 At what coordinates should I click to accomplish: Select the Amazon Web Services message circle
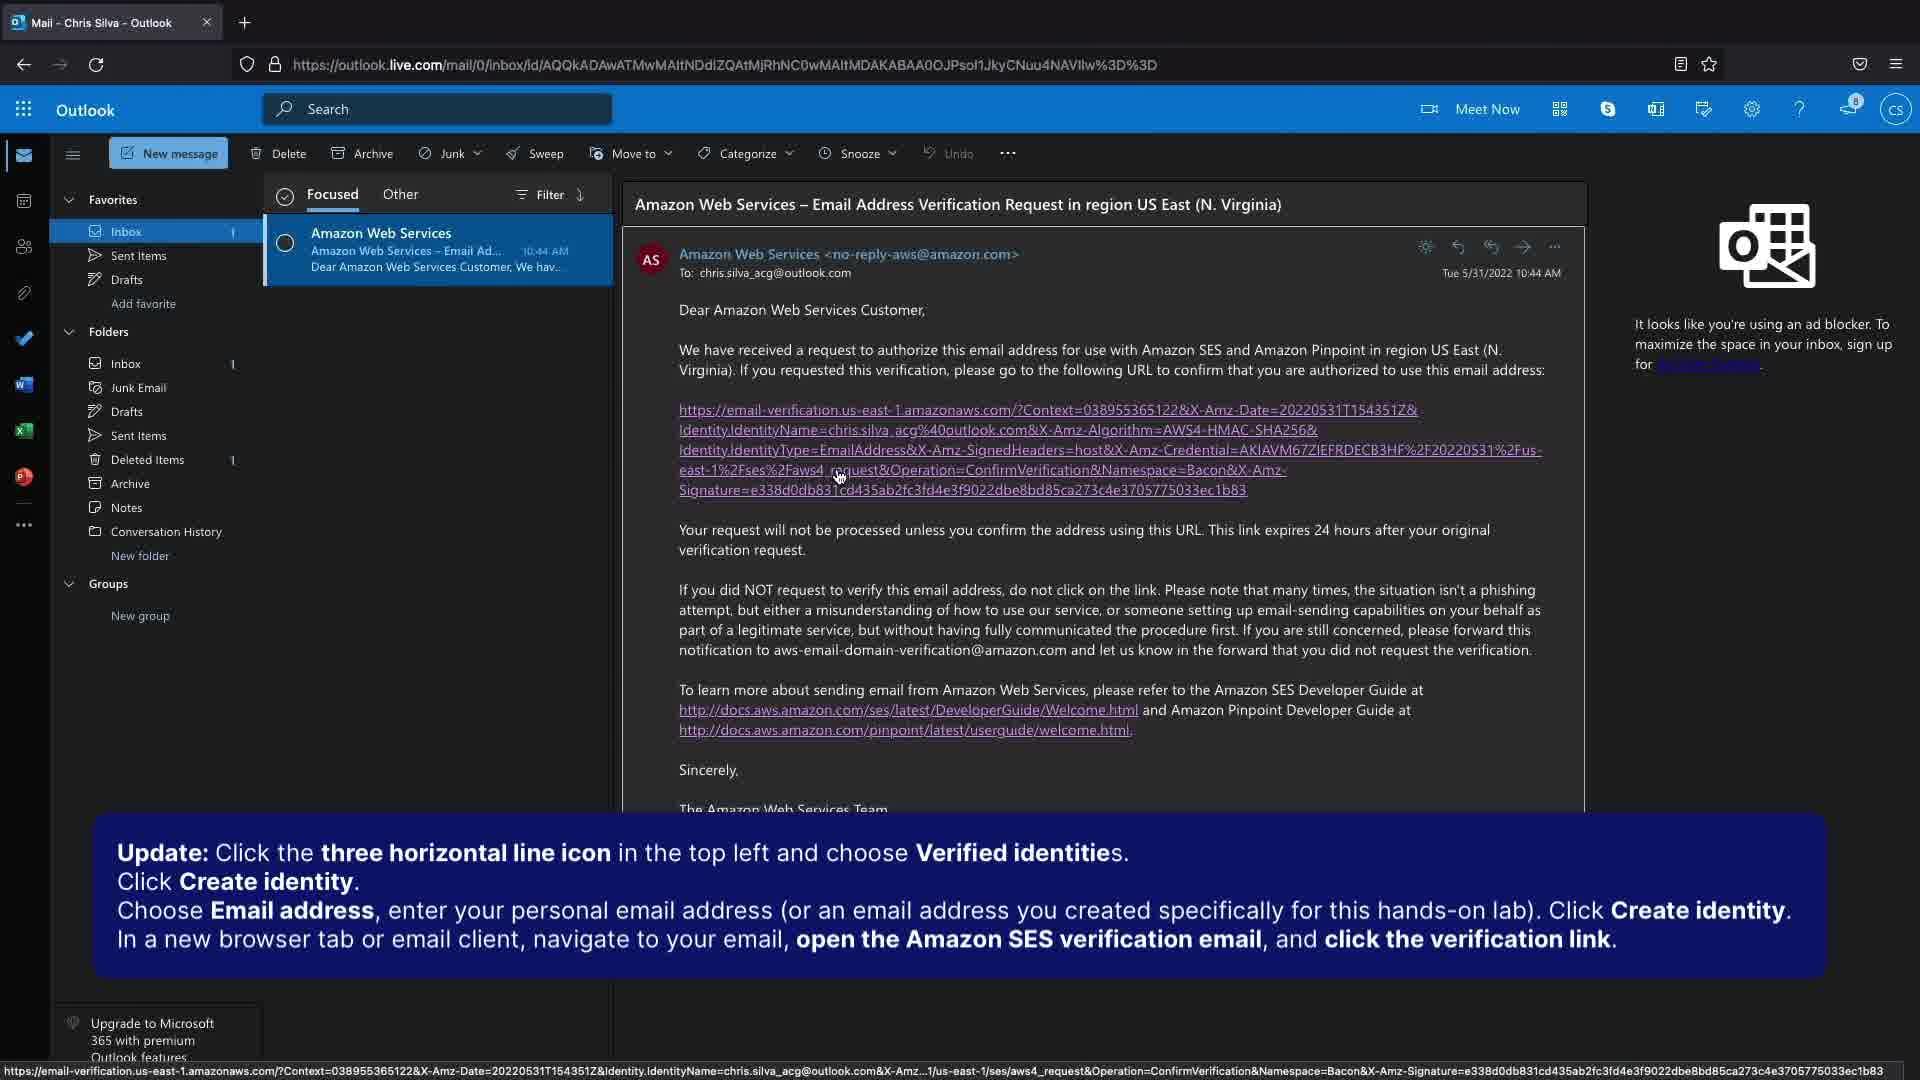(285, 243)
